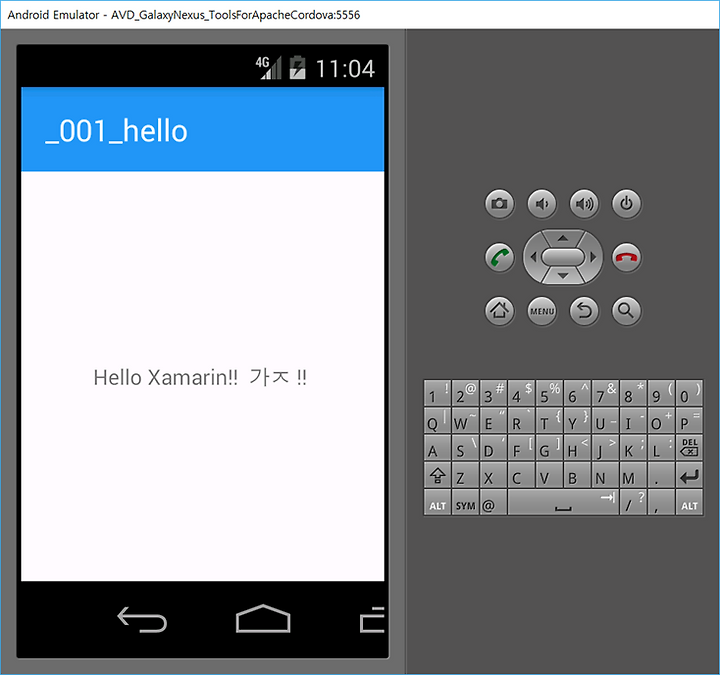The width and height of the screenshot is (720, 675).
Task: Click the D-pad center select button
Action: coord(563,257)
